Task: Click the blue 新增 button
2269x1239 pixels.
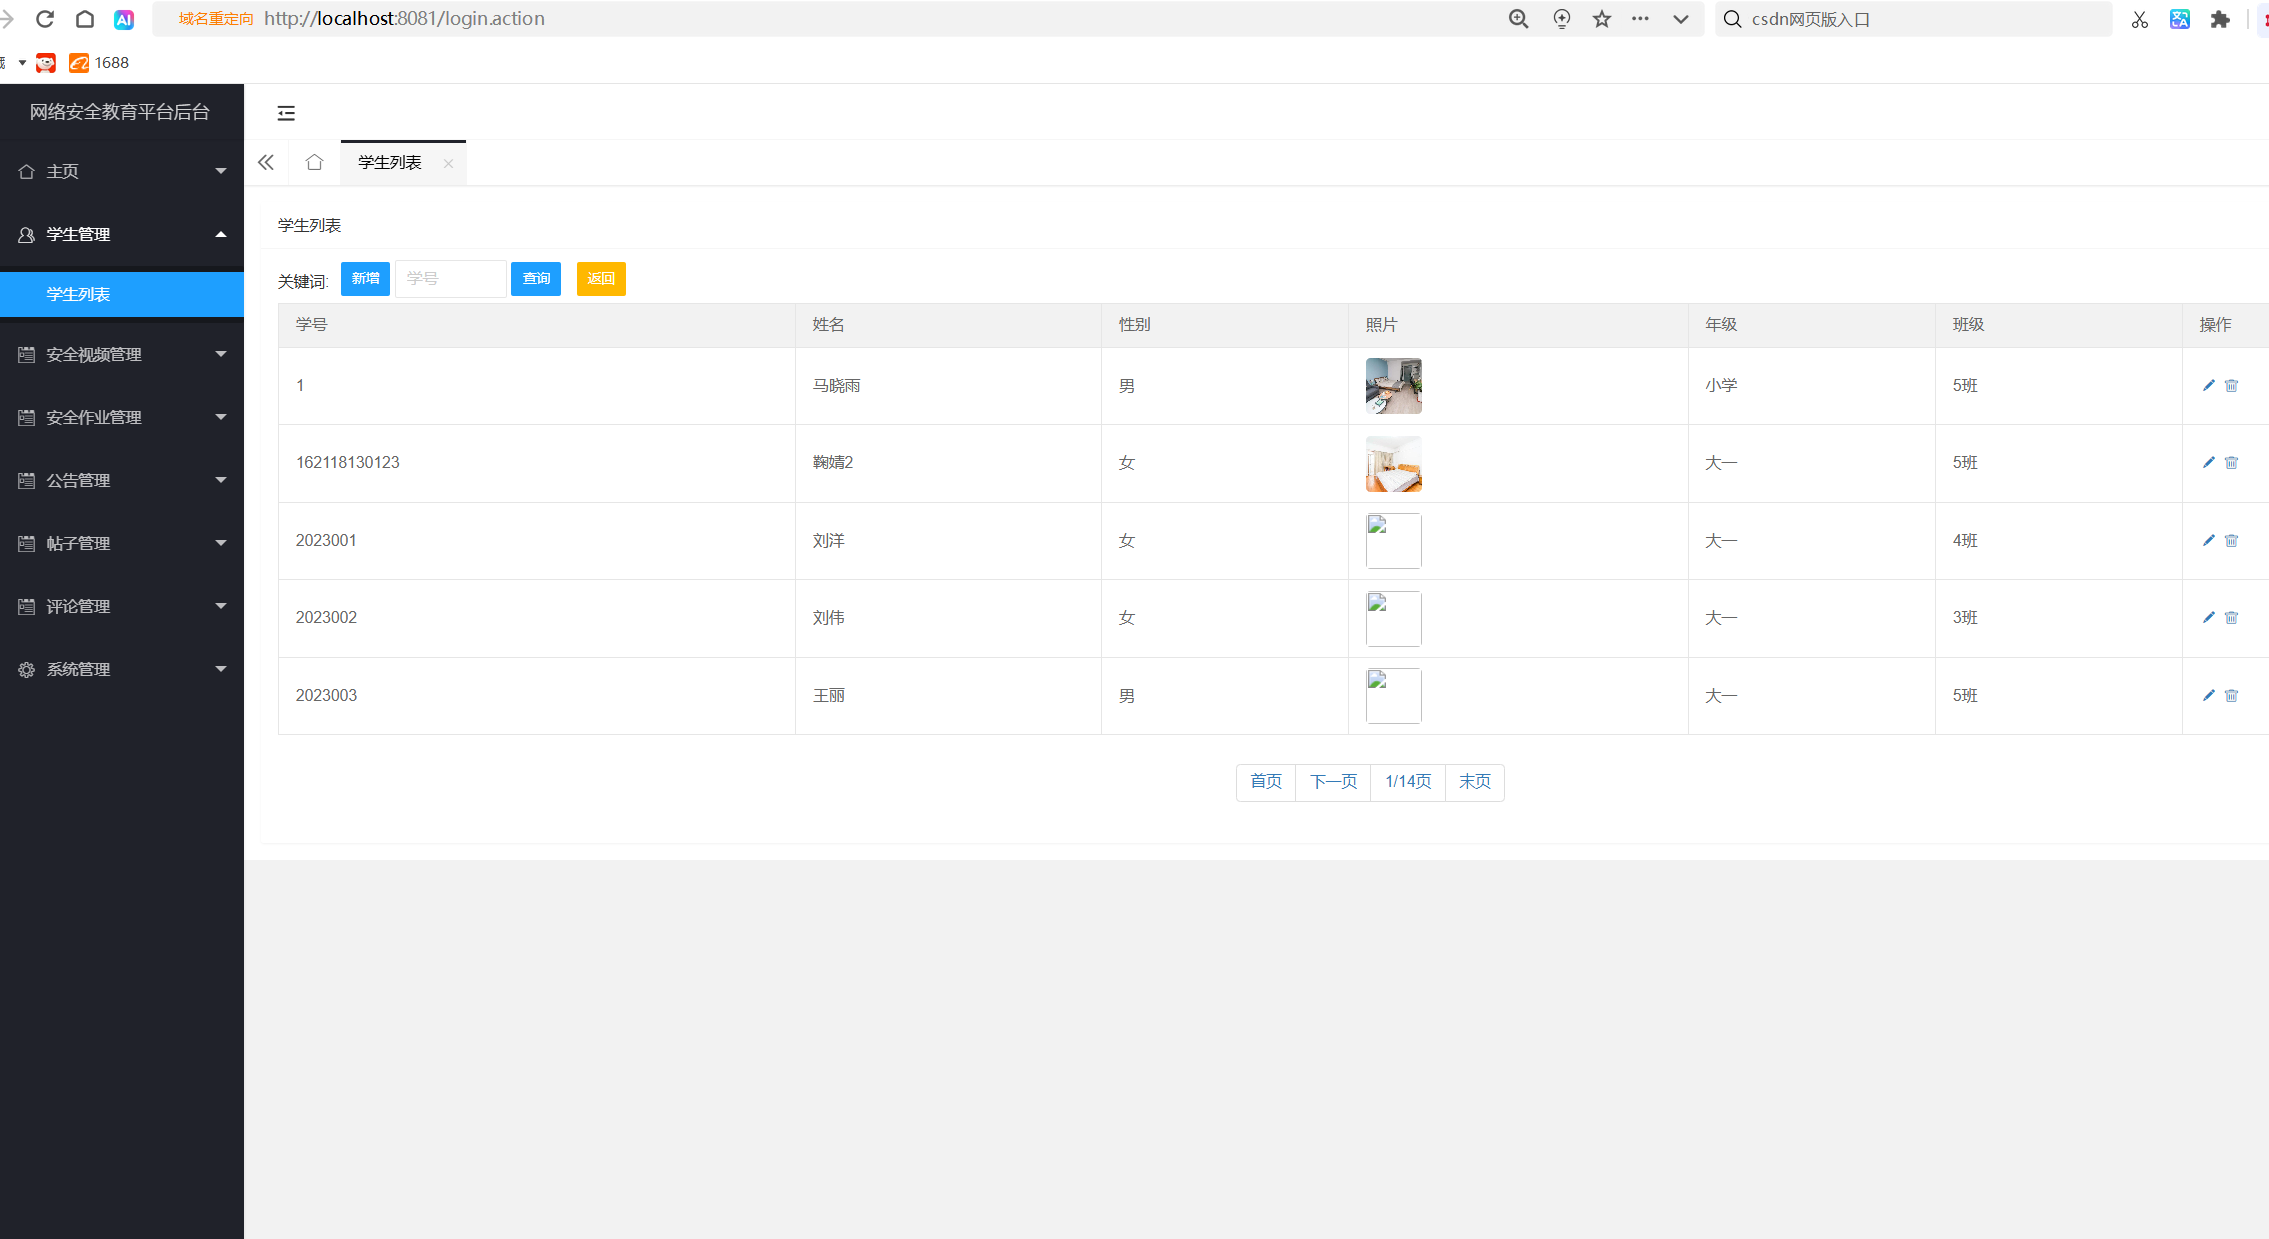Action: (365, 279)
